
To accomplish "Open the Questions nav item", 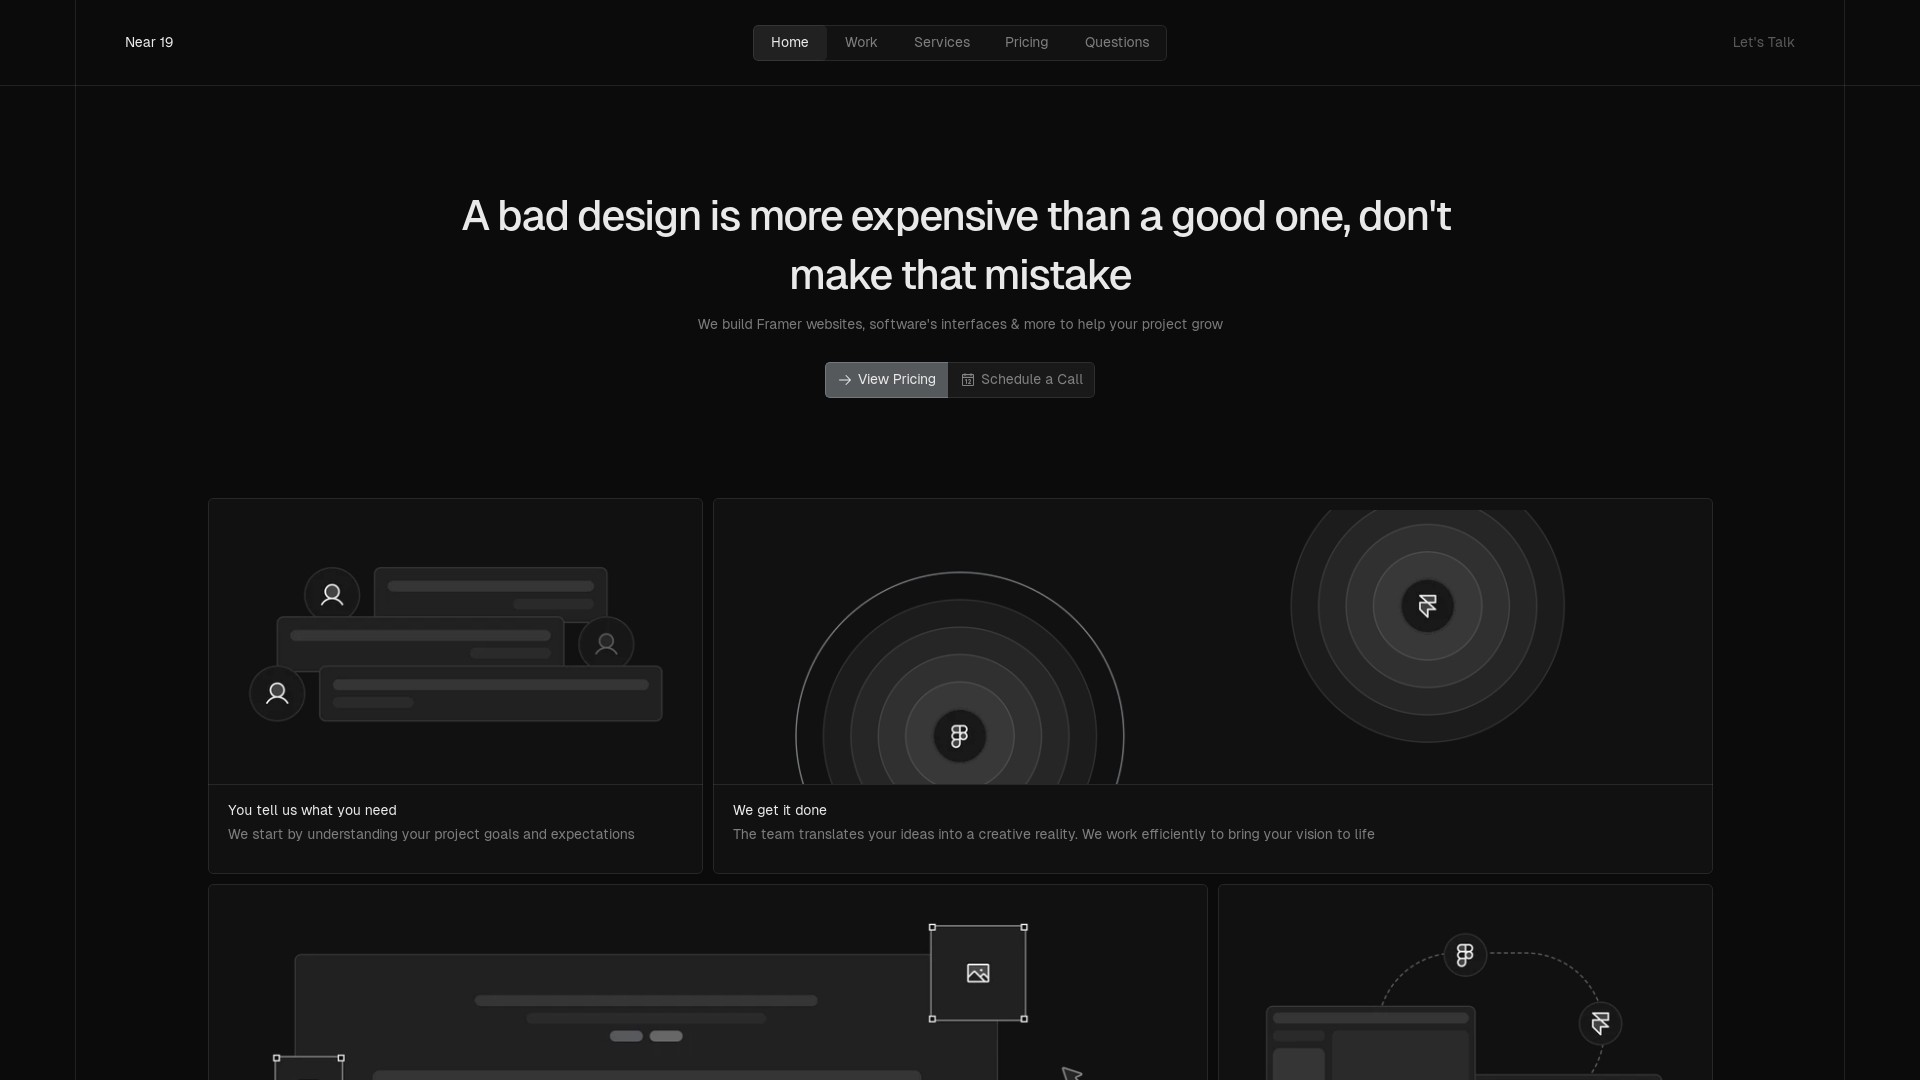I will click(x=1116, y=43).
